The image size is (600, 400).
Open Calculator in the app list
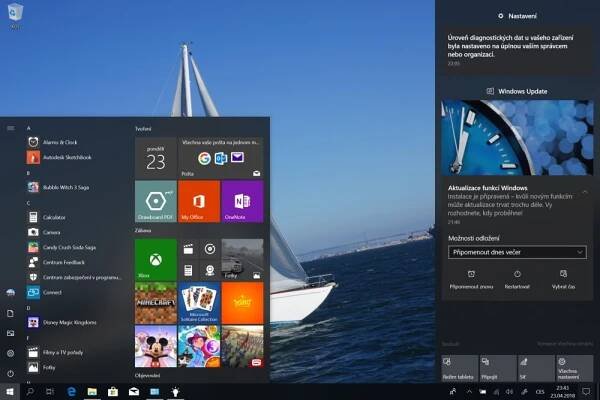click(x=54, y=217)
